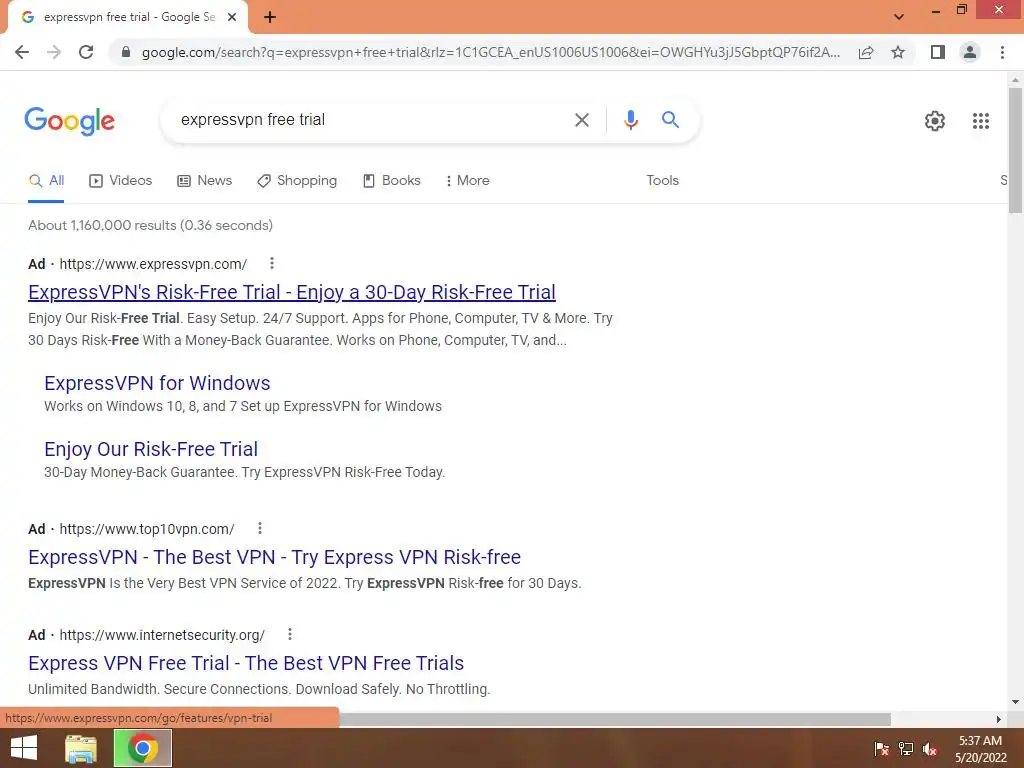Open the Windows Start menu

24,748
